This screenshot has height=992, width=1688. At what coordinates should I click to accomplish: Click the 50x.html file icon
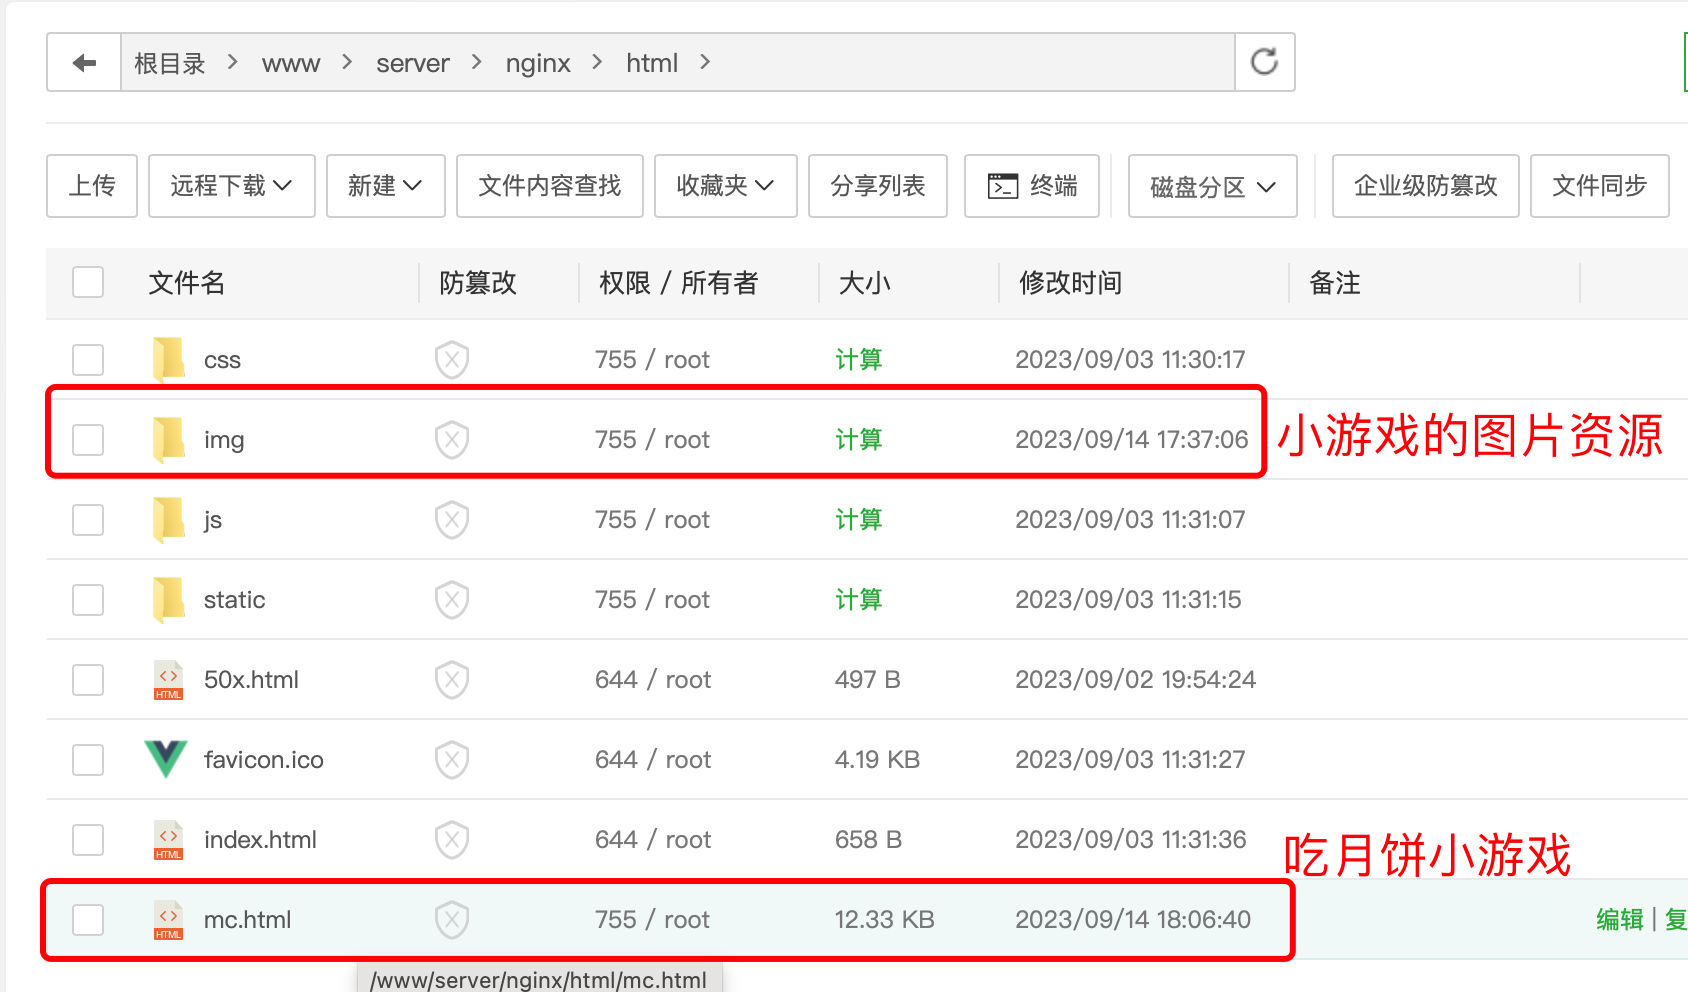tap(168, 680)
